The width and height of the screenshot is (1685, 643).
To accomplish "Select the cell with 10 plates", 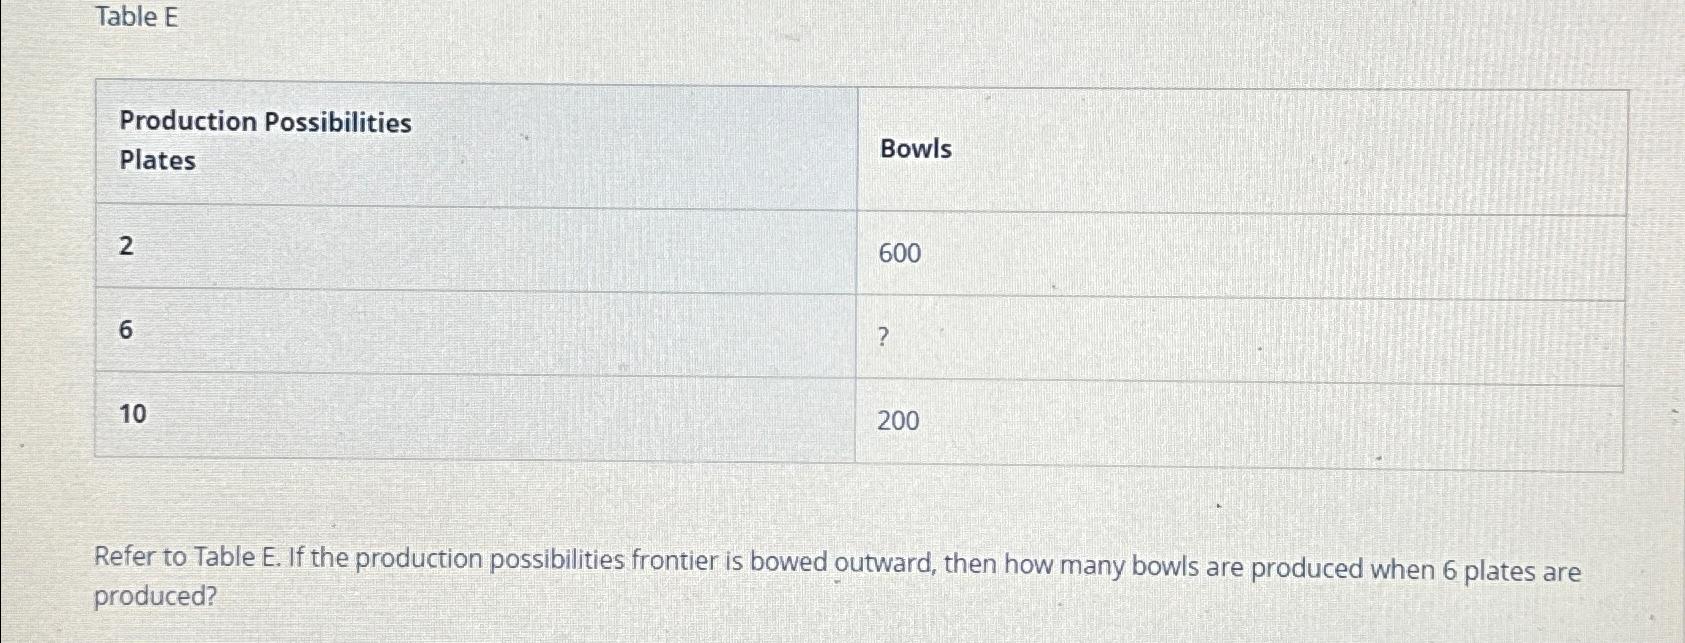I will click(x=475, y=417).
